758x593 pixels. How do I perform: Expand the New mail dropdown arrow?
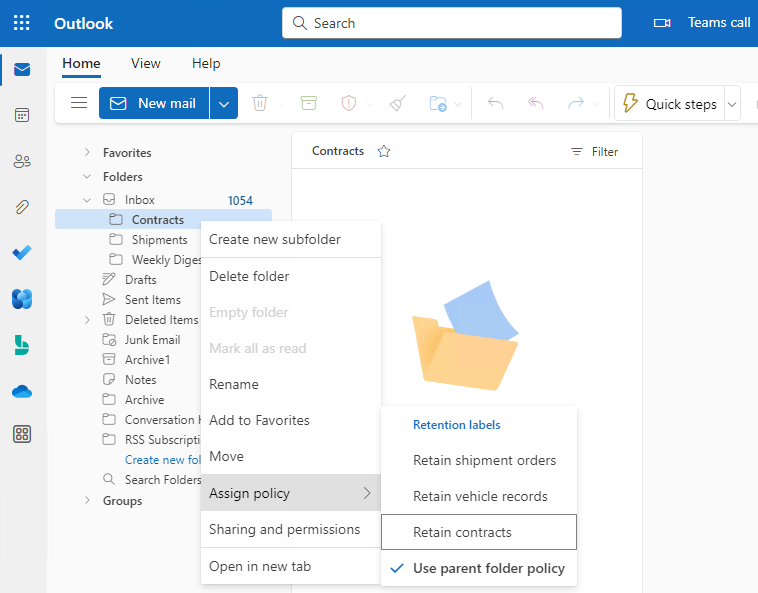click(x=224, y=103)
